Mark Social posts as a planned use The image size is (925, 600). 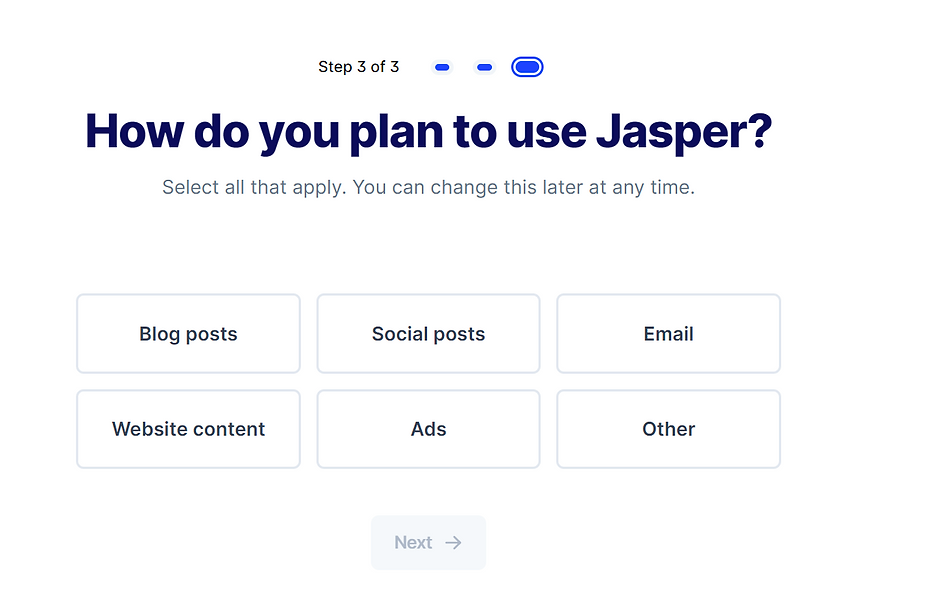click(x=428, y=334)
